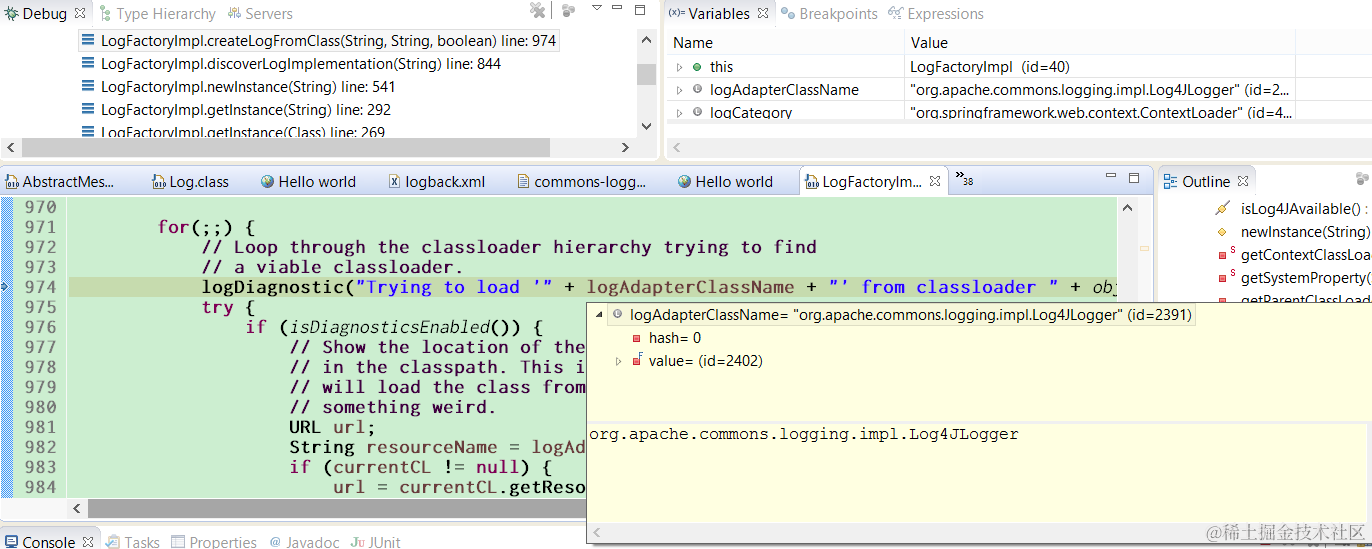Open the second Hello world editor tab

pos(724,182)
